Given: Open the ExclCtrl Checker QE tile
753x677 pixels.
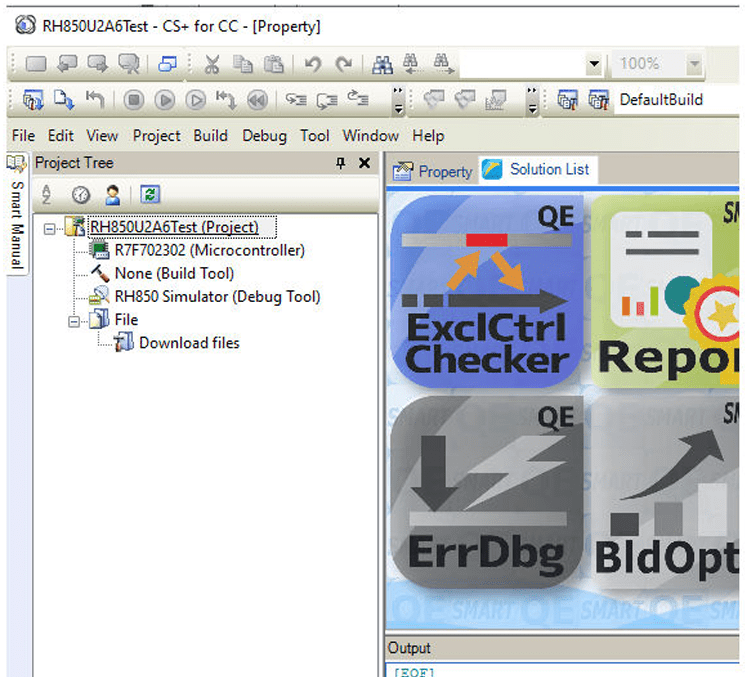Looking at the screenshot, I should click(x=485, y=290).
